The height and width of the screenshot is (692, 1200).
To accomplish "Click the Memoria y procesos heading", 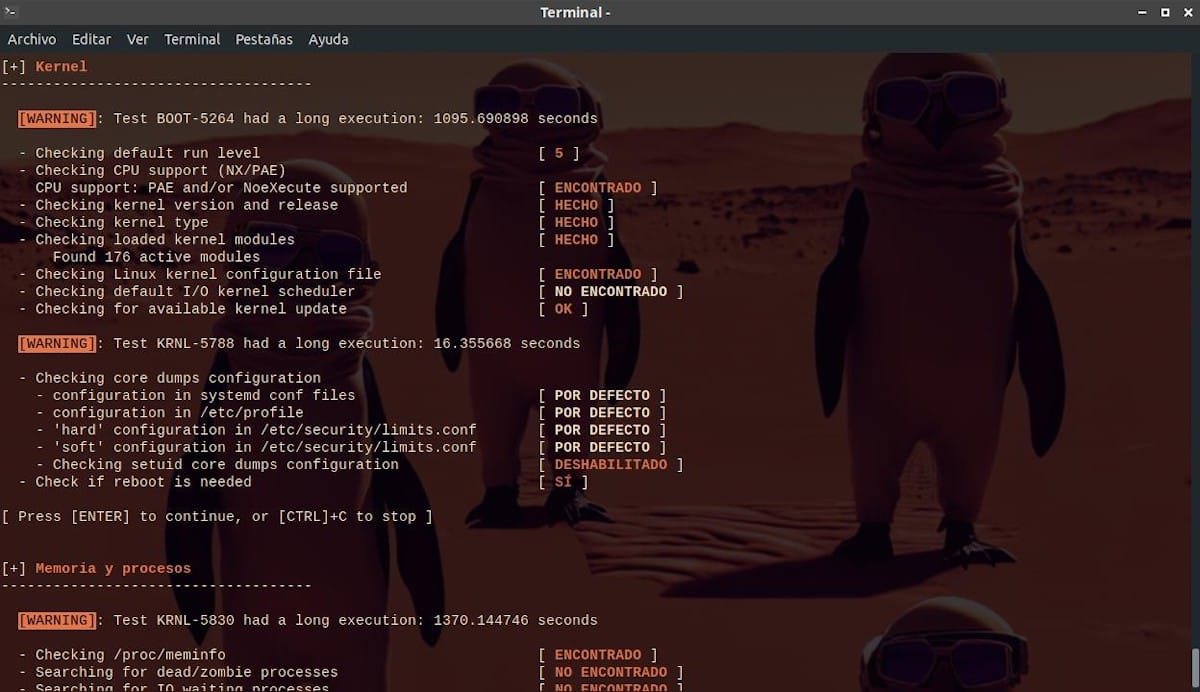I will [x=113, y=568].
